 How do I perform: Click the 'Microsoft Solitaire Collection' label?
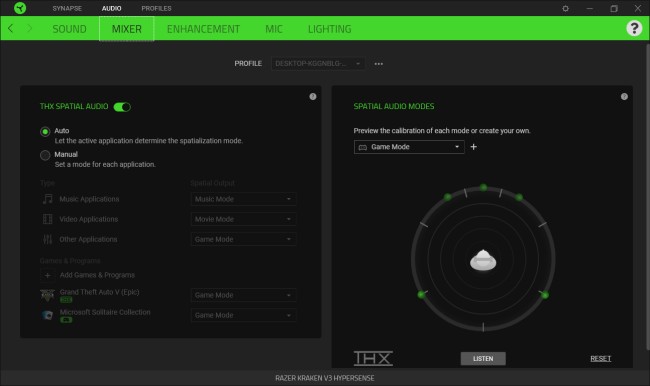point(105,312)
